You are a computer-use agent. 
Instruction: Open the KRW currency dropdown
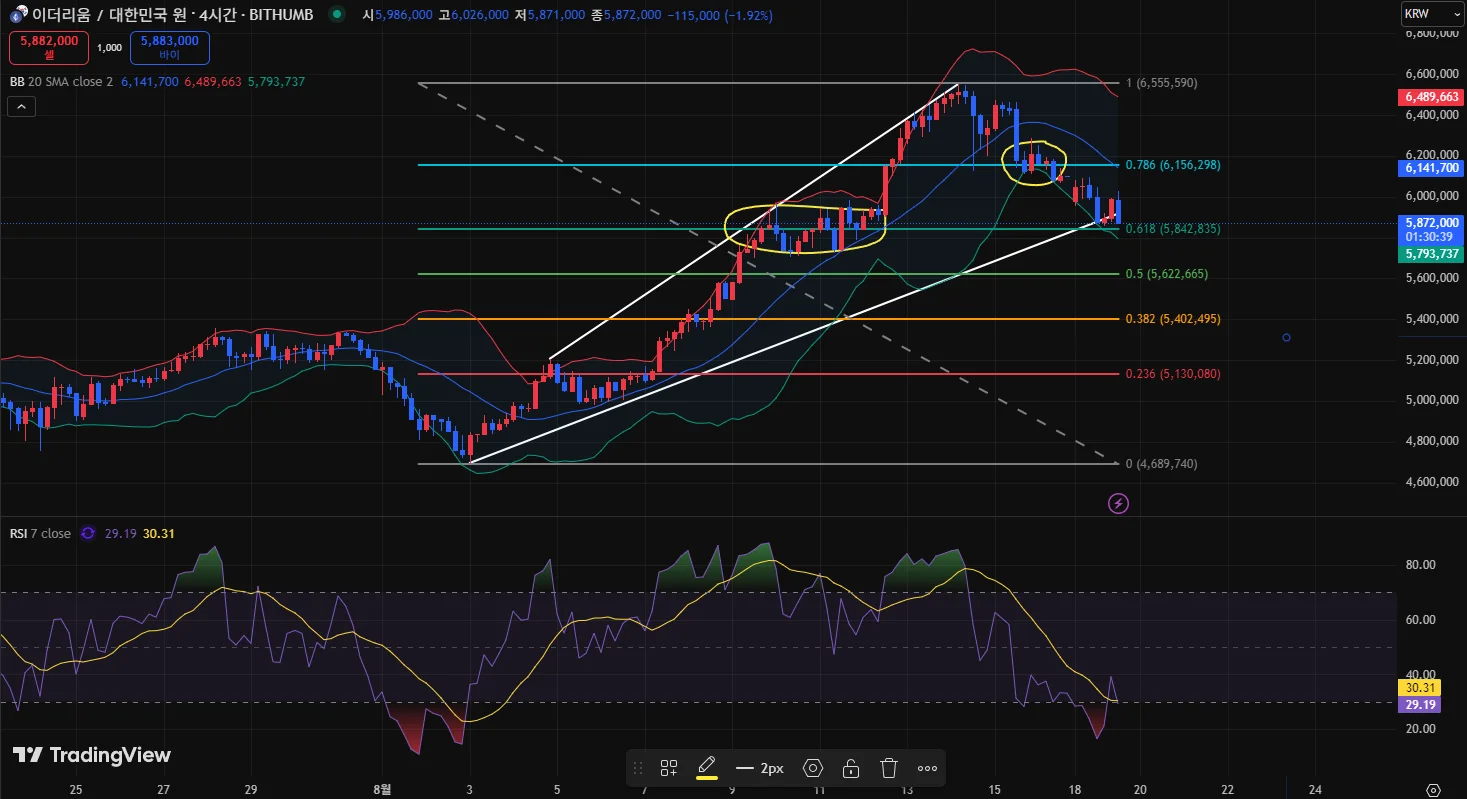coord(1426,13)
